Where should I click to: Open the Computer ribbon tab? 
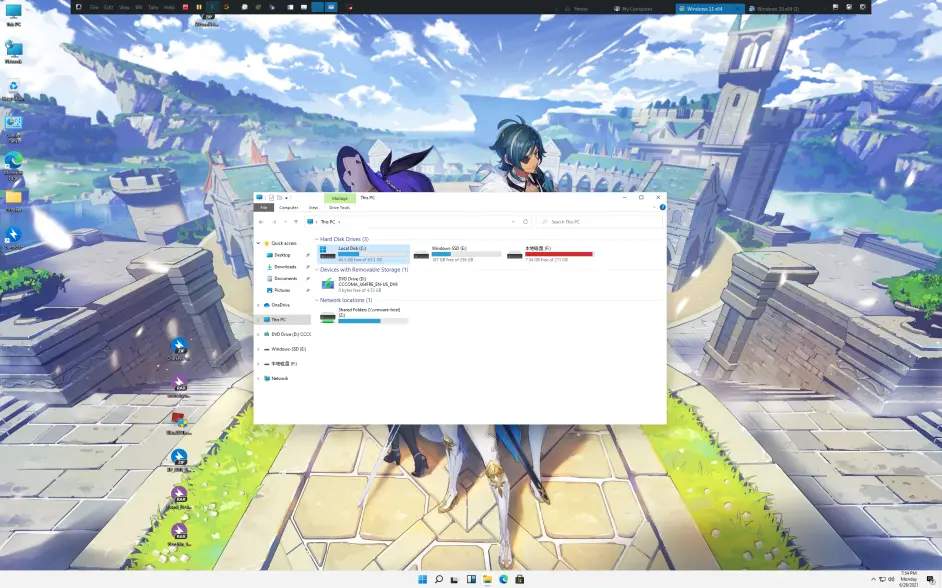(x=288, y=207)
